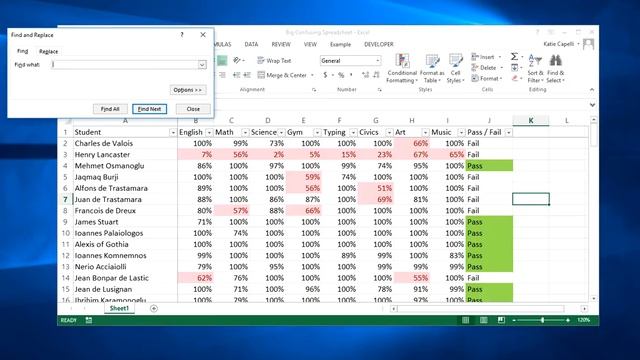Image resolution: width=640 pixels, height=360 pixels.
Task: Open the Math column filter dropdown
Action: click(245, 133)
